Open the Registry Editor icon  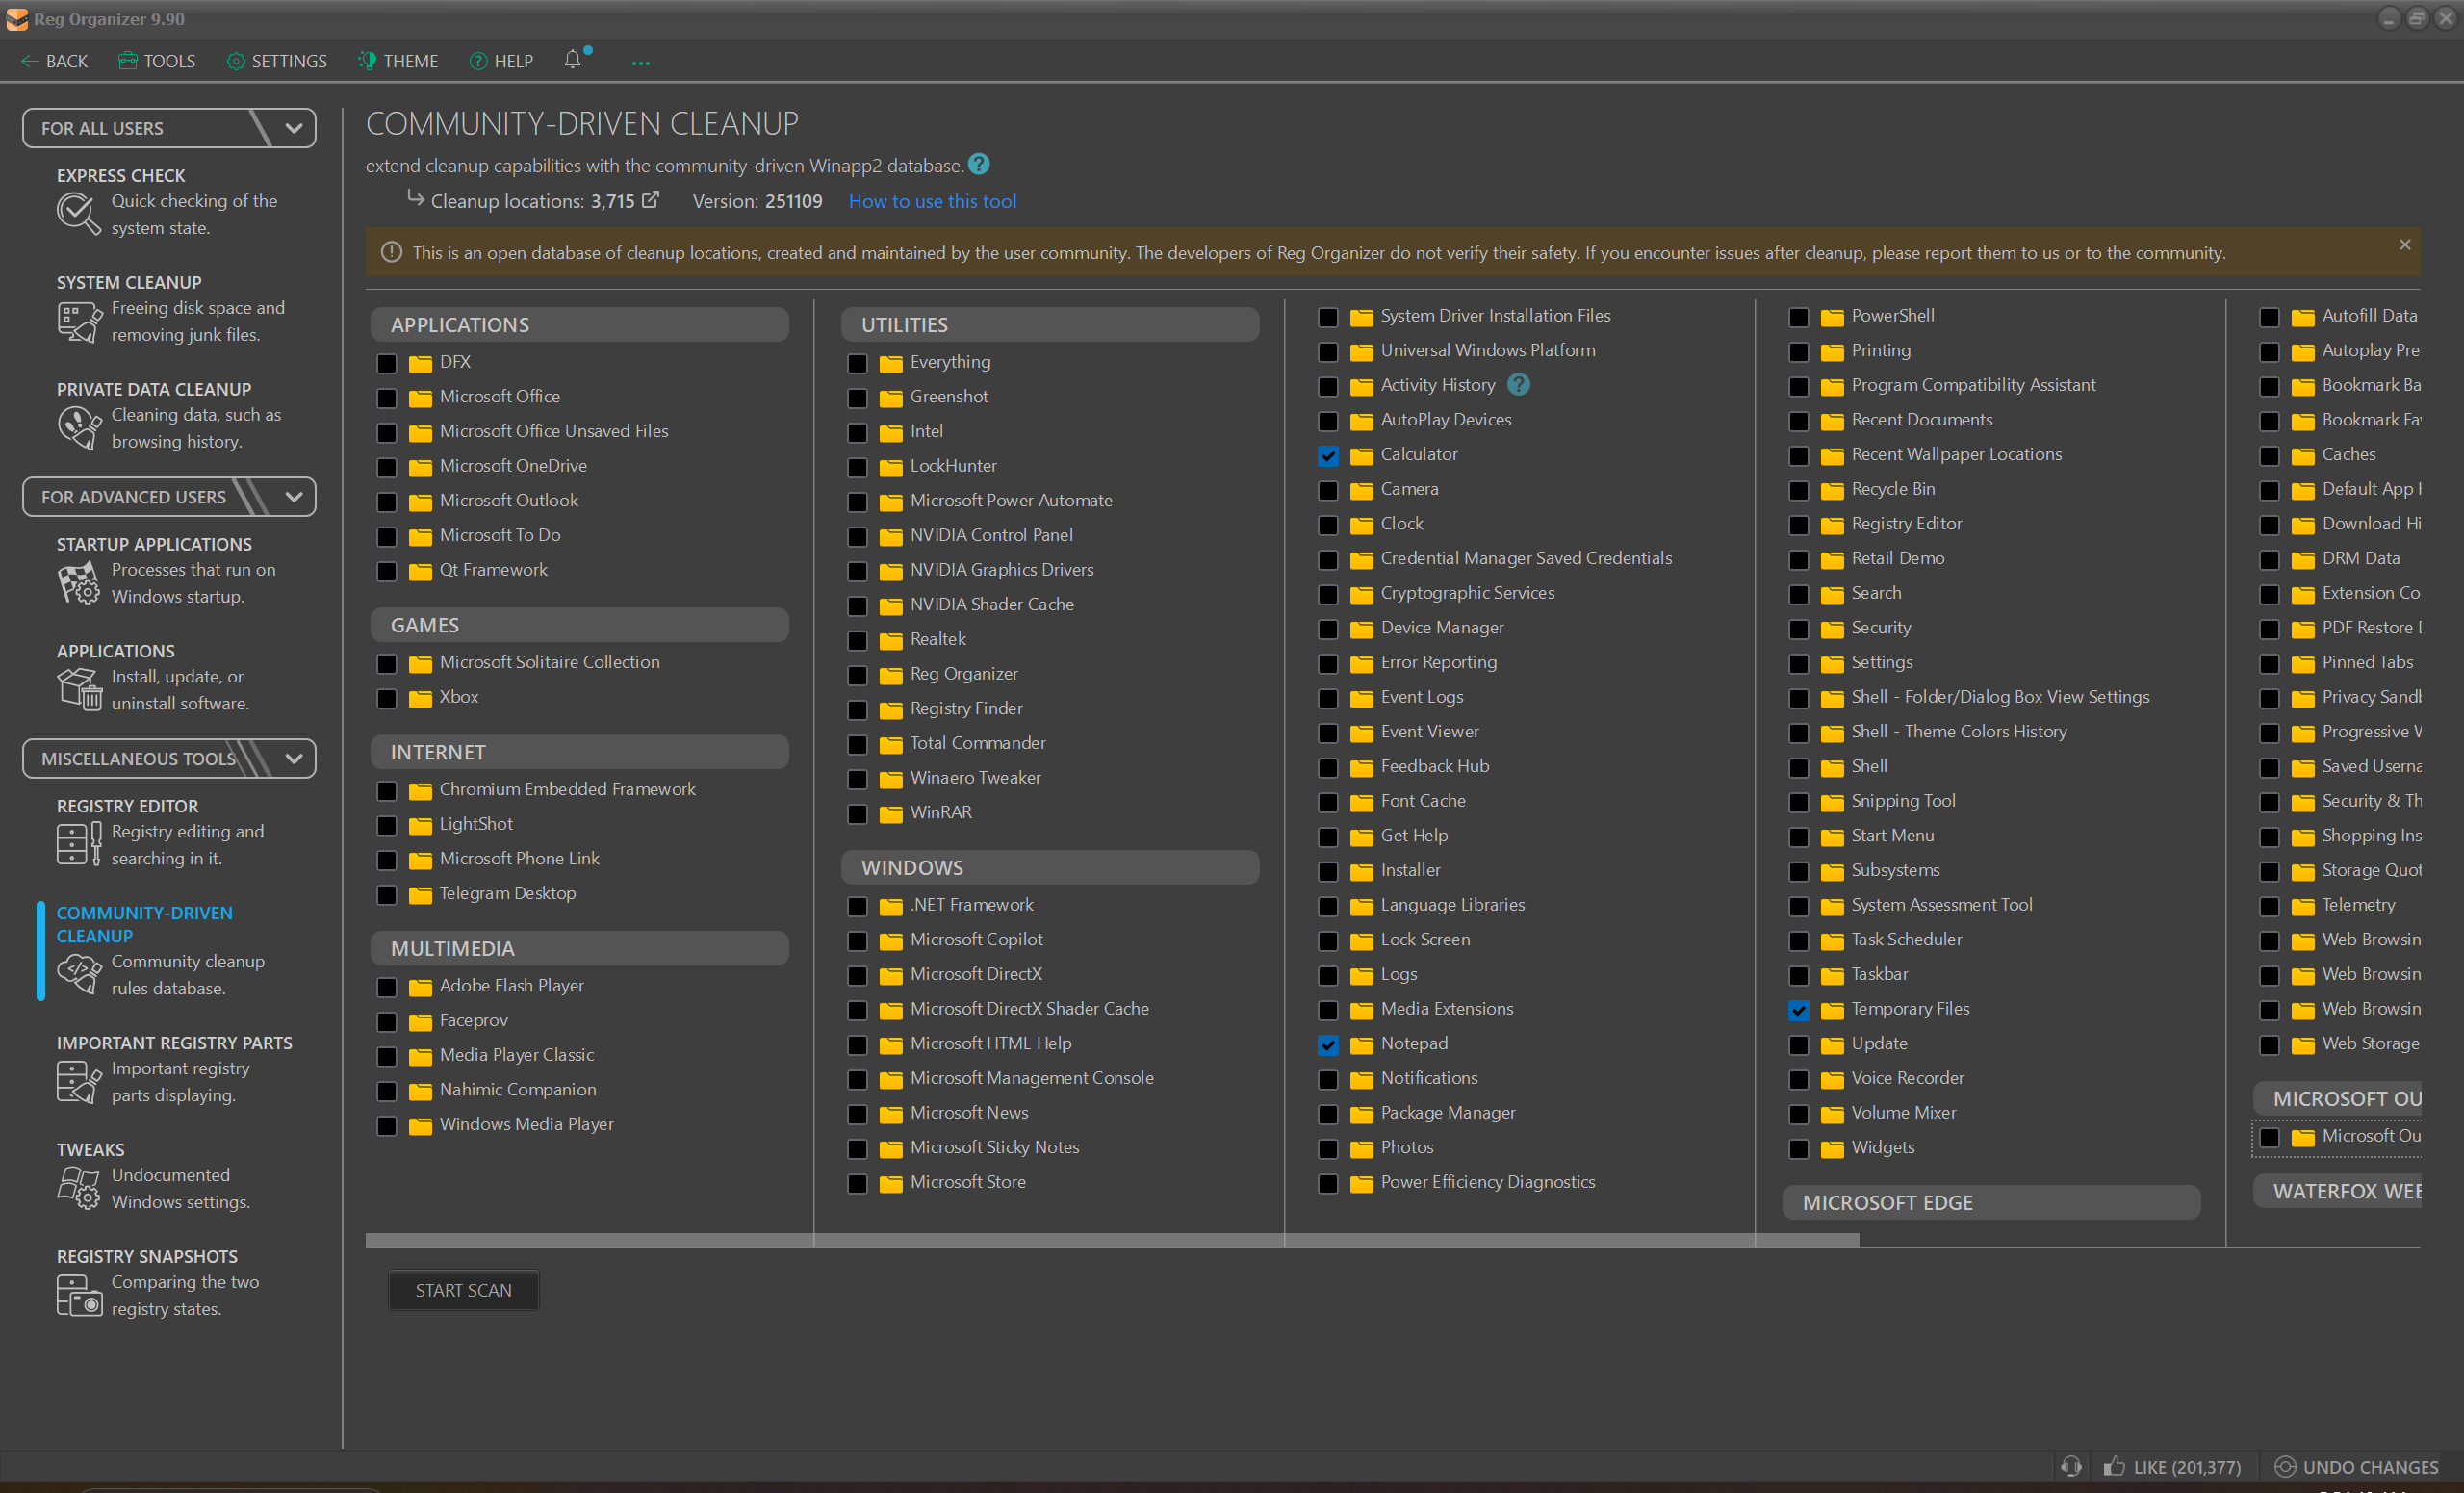78,845
